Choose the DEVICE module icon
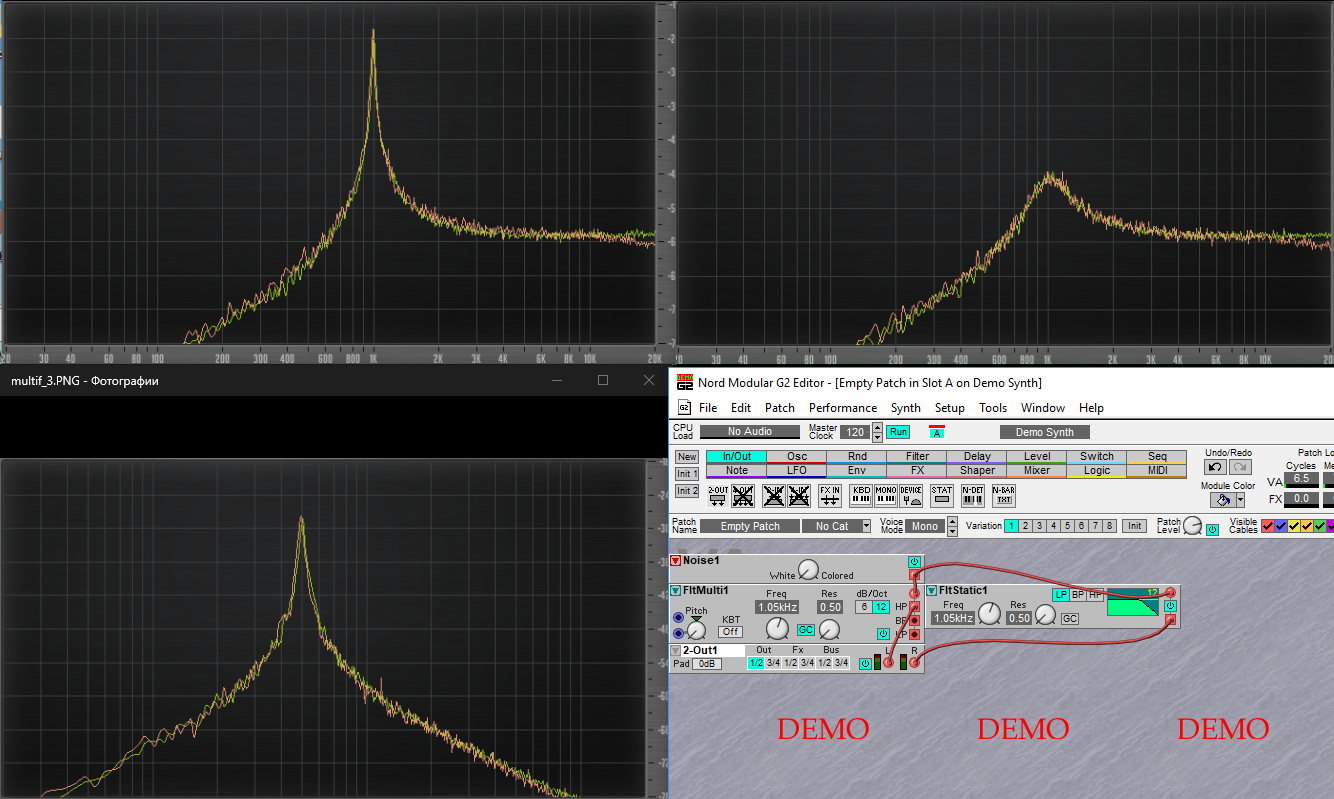The width and height of the screenshot is (1334, 799). pos(910,495)
